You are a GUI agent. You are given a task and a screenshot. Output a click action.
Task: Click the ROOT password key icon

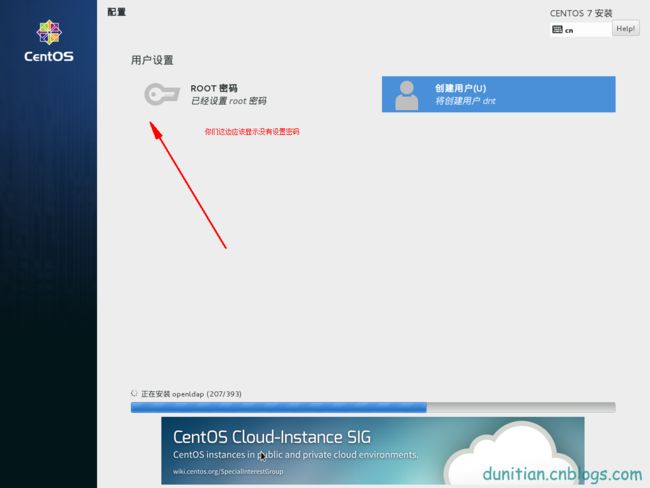point(162,94)
